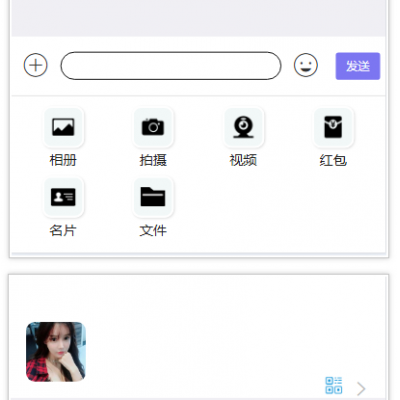Viewport: 400px width, 400px height.
Task: Click the gray chat history area
Action: click(x=199, y=18)
